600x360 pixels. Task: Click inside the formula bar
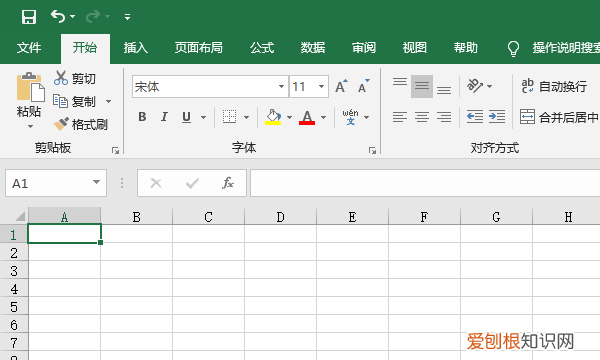coord(425,183)
